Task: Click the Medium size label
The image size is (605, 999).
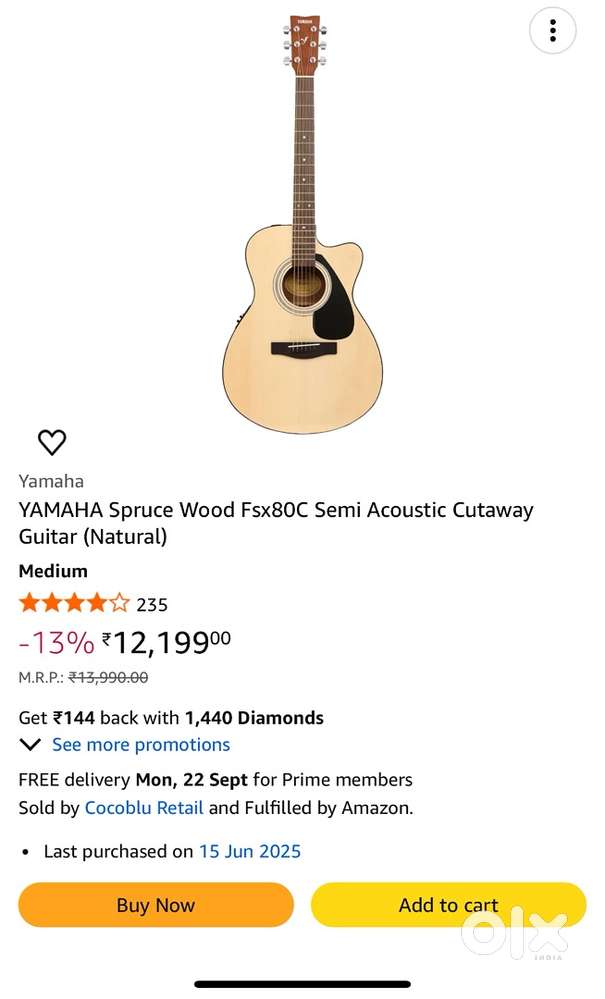Action: [x=53, y=571]
